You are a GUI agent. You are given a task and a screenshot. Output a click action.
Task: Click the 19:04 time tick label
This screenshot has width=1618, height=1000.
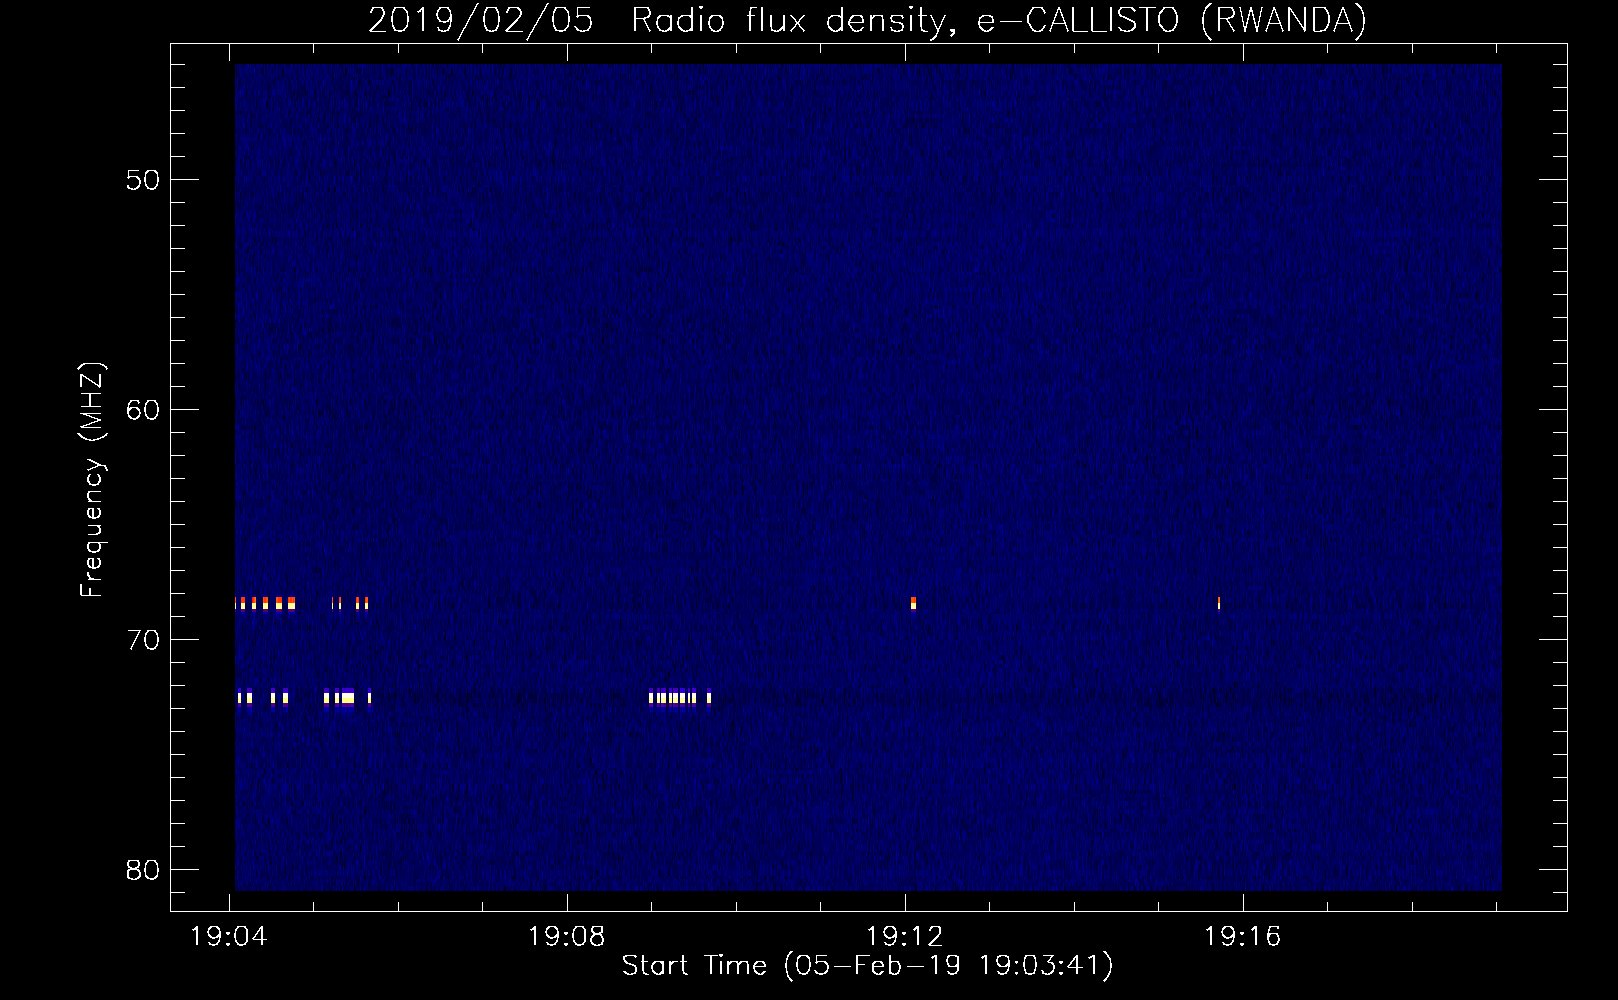229,937
